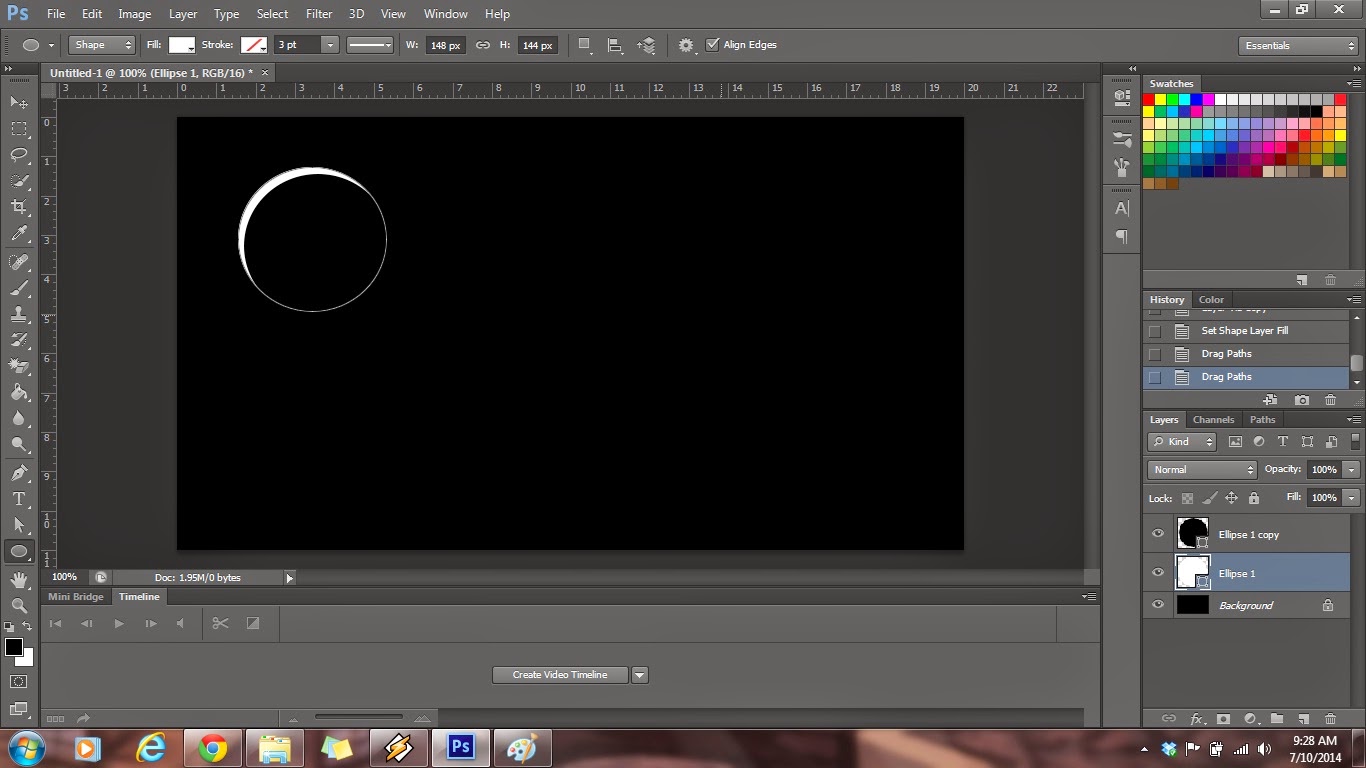Open the Filter menu
Screen dimensions: 1366x768
(x=319, y=14)
